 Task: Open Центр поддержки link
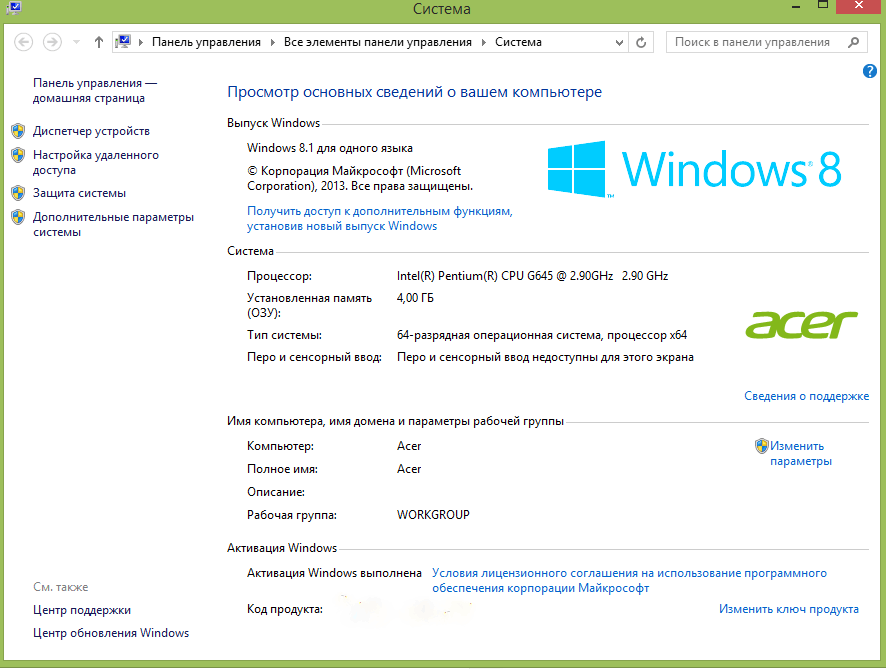click(x=82, y=610)
